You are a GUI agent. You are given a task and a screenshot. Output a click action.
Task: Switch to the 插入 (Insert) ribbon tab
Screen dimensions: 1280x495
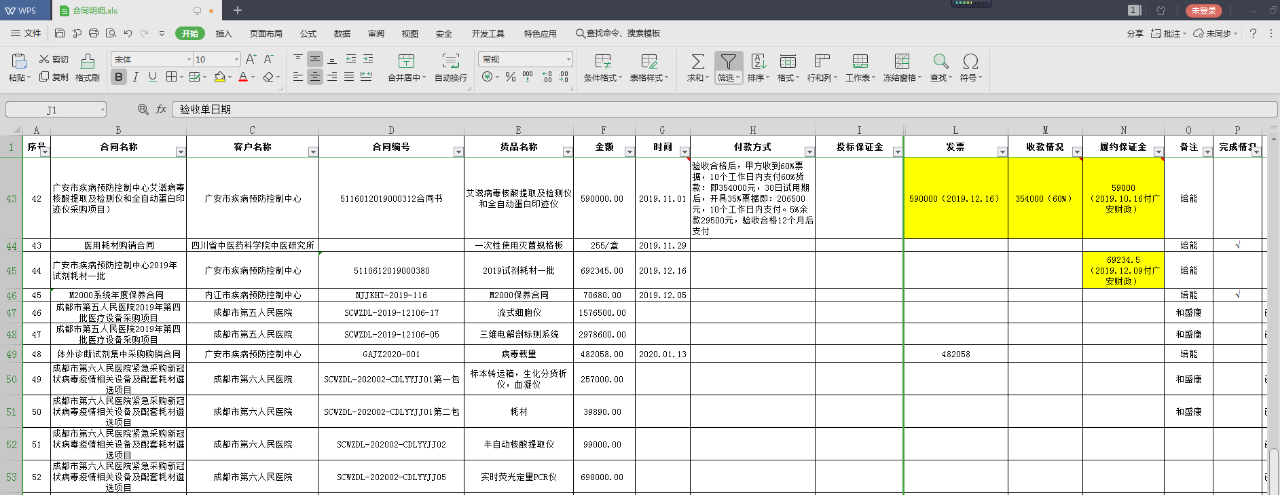(x=224, y=34)
